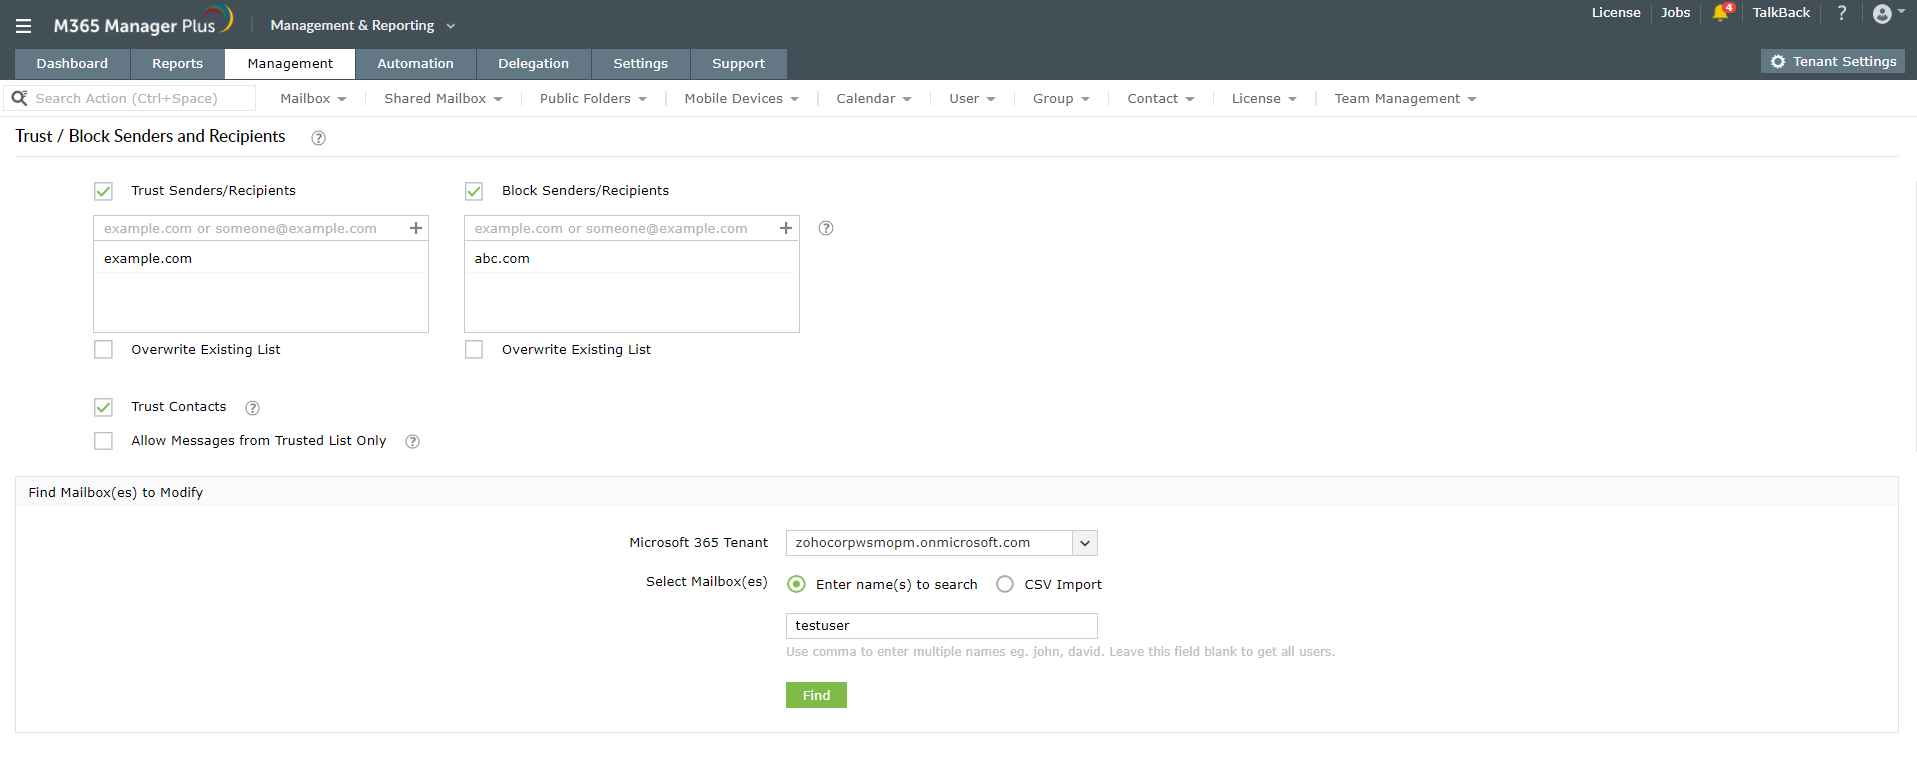The width and height of the screenshot is (1917, 768).
Task: Toggle the Trust Contacts checkbox
Action: point(103,407)
